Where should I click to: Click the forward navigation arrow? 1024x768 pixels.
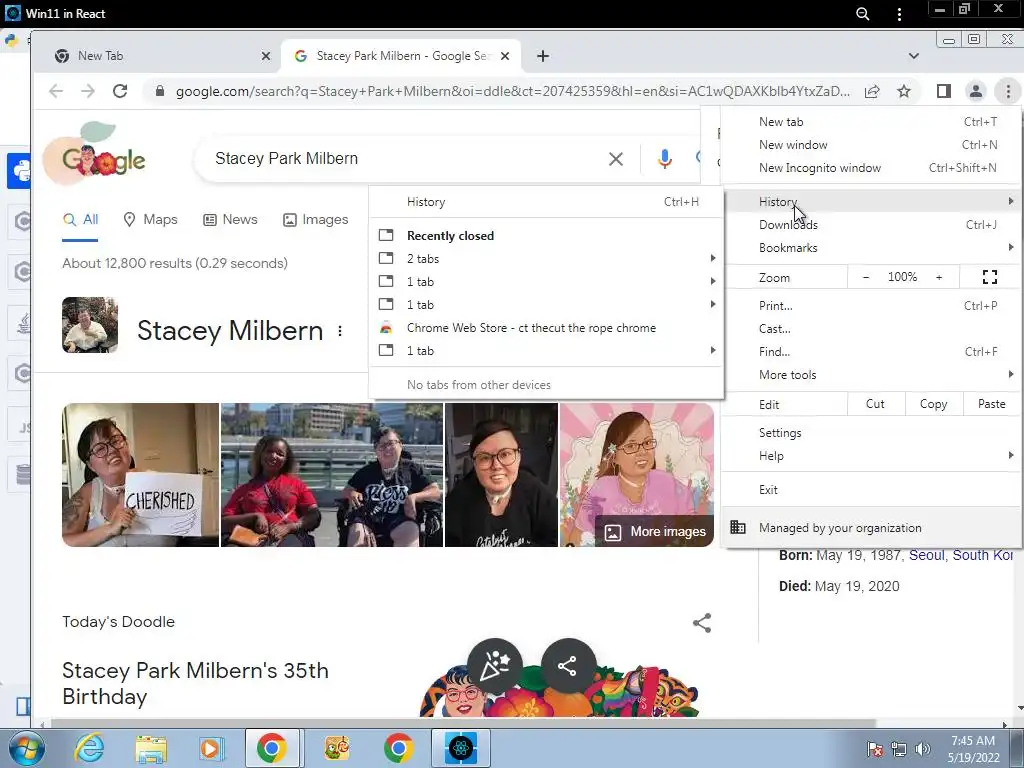(88, 91)
